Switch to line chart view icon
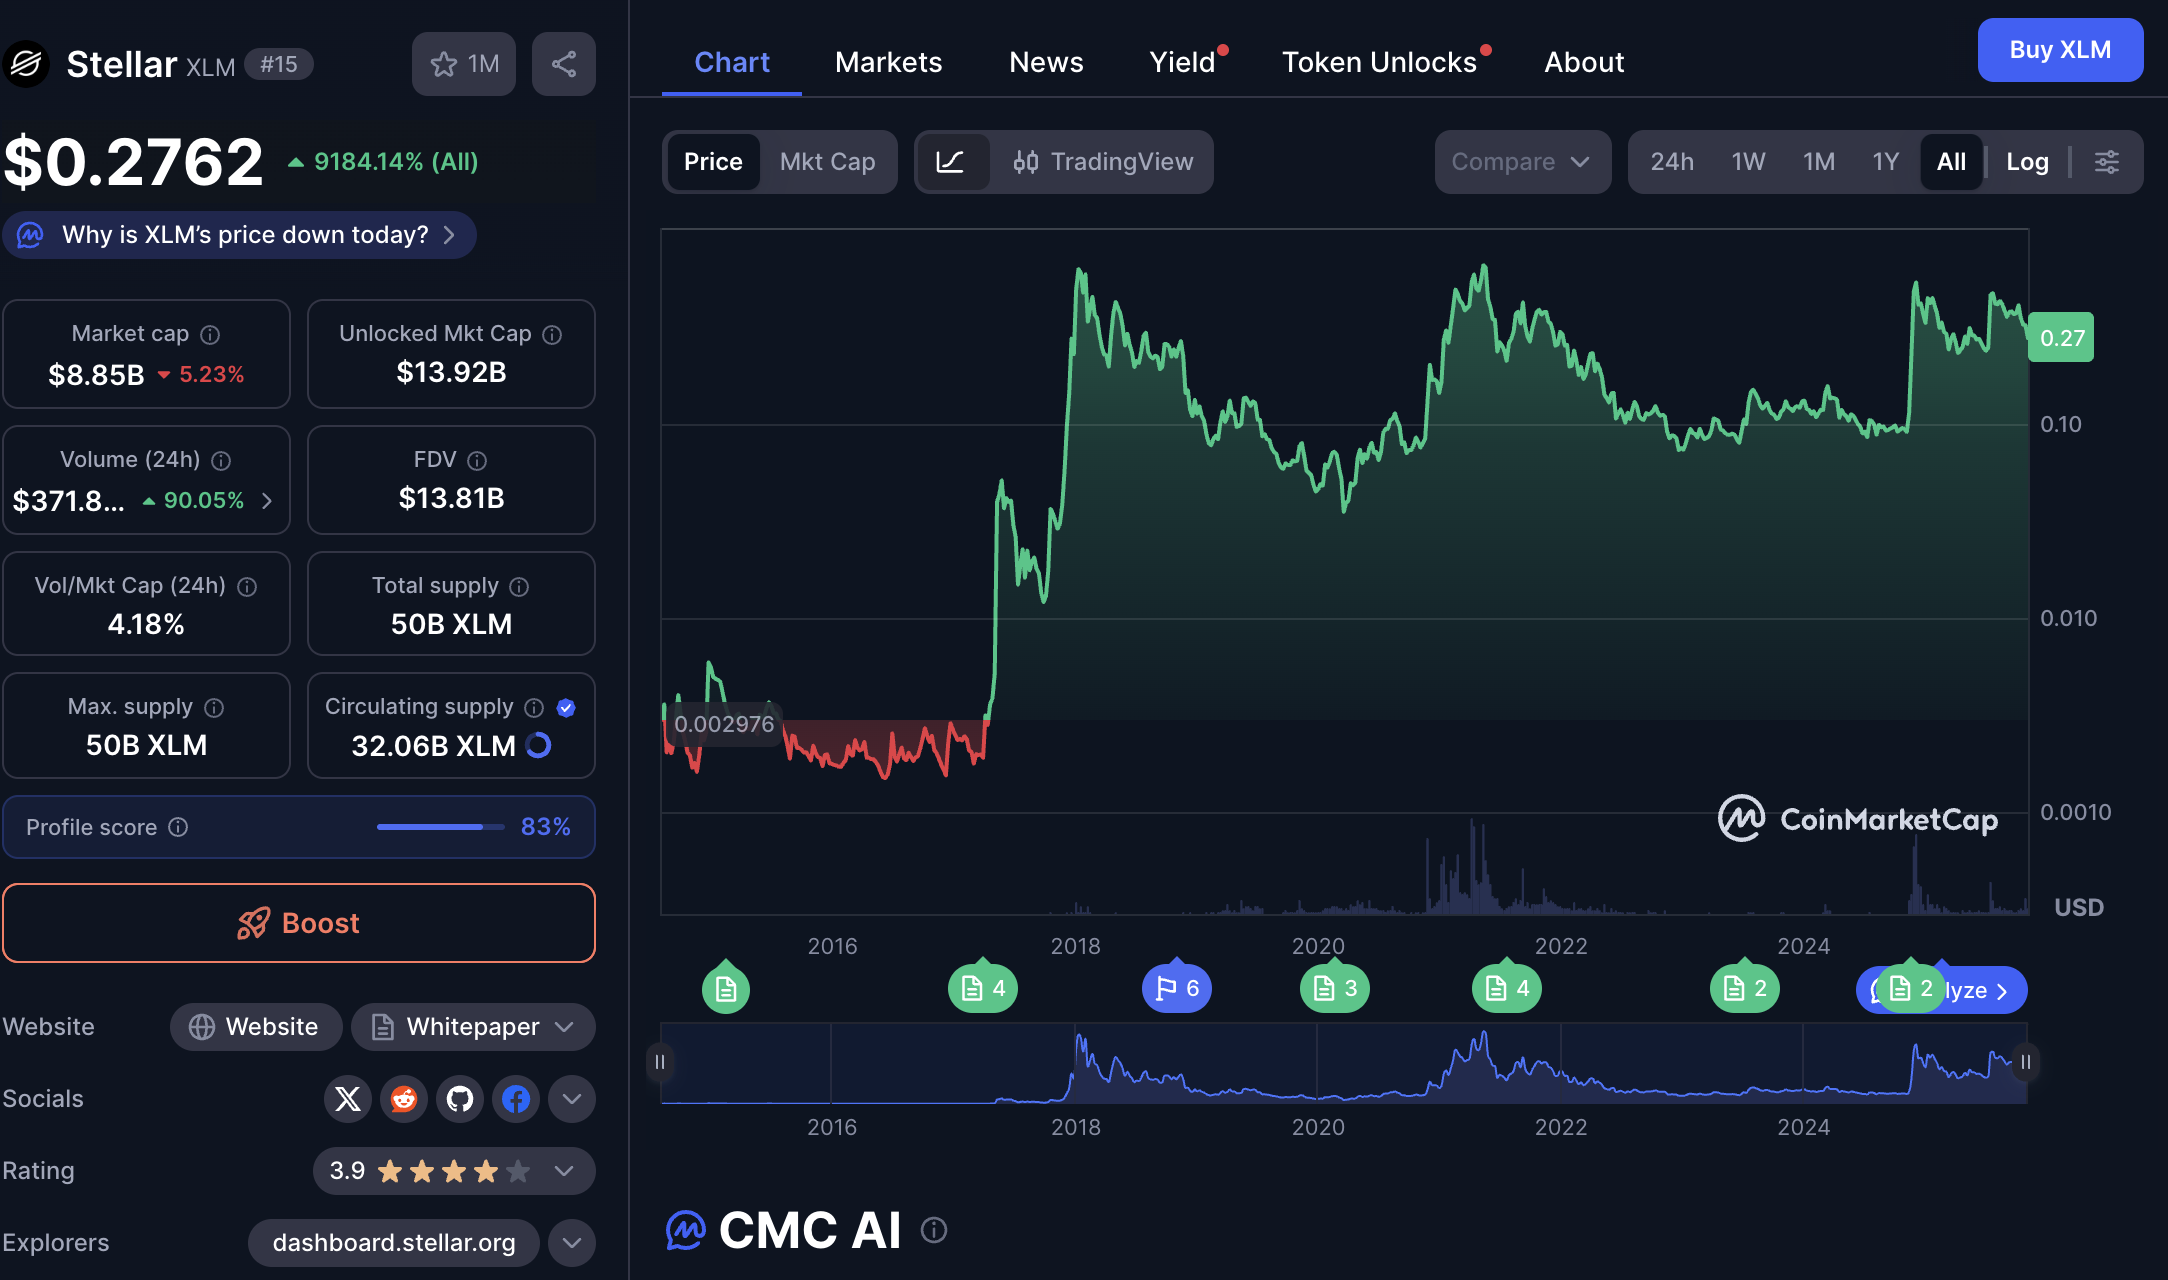 [x=950, y=162]
